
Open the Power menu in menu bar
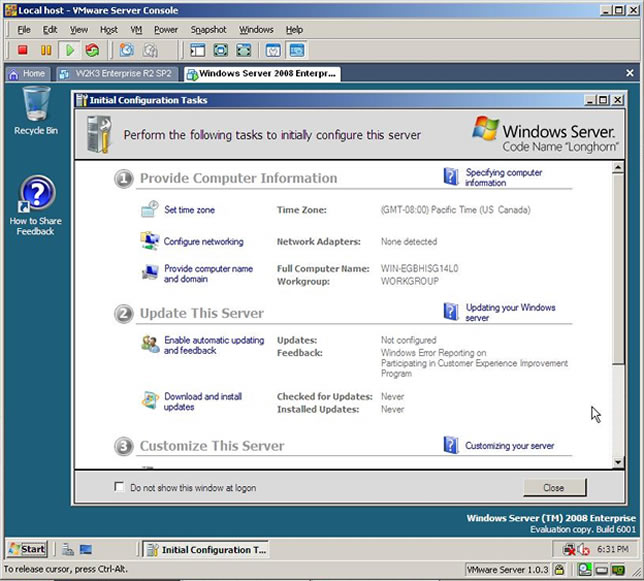tap(166, 30)
